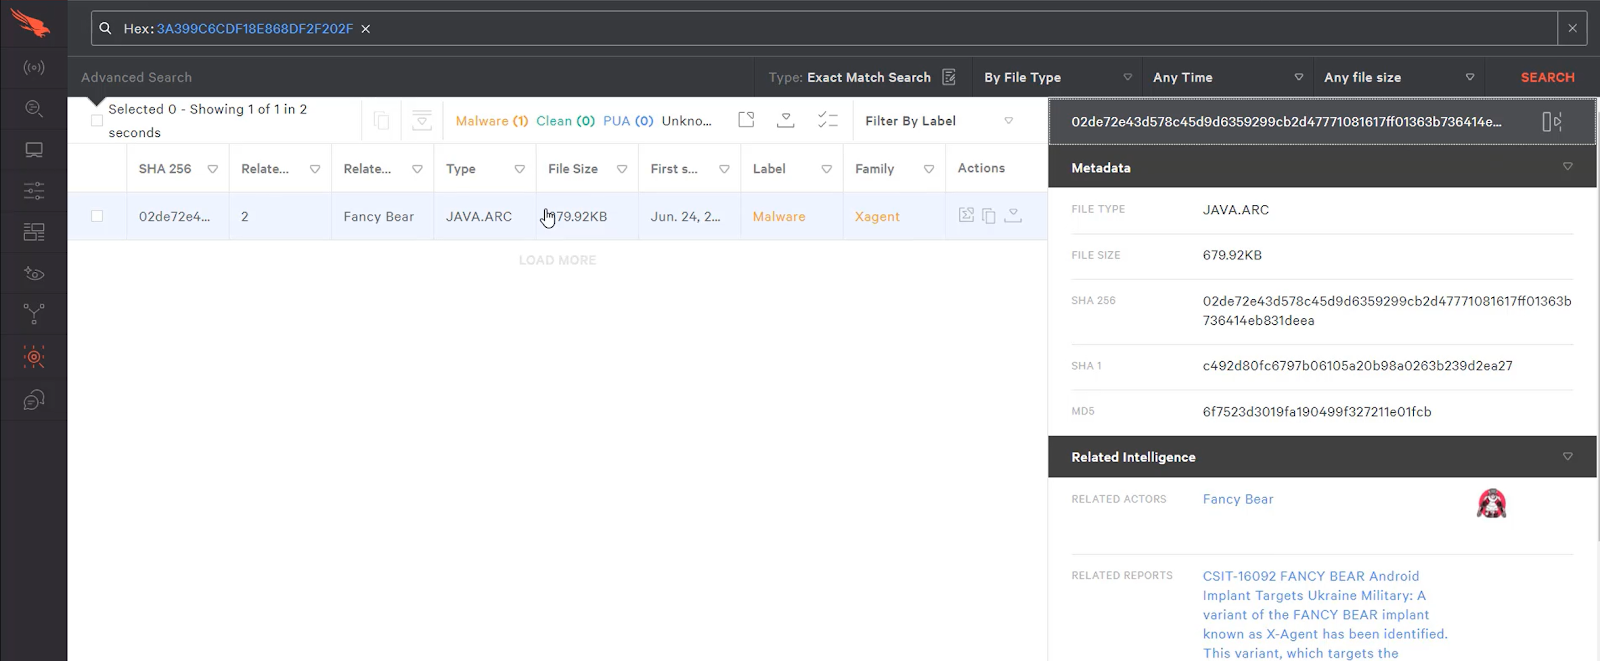Click the Actions column header

point(981,168)
